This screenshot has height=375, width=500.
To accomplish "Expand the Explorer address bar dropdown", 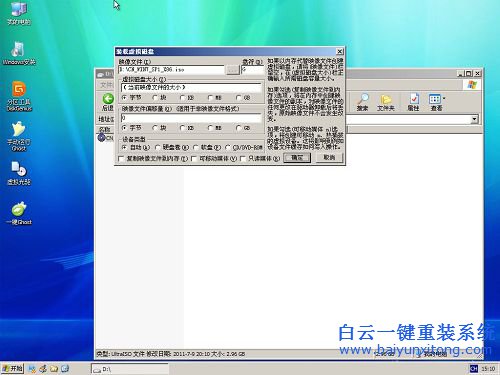I will tap(474, 119).
